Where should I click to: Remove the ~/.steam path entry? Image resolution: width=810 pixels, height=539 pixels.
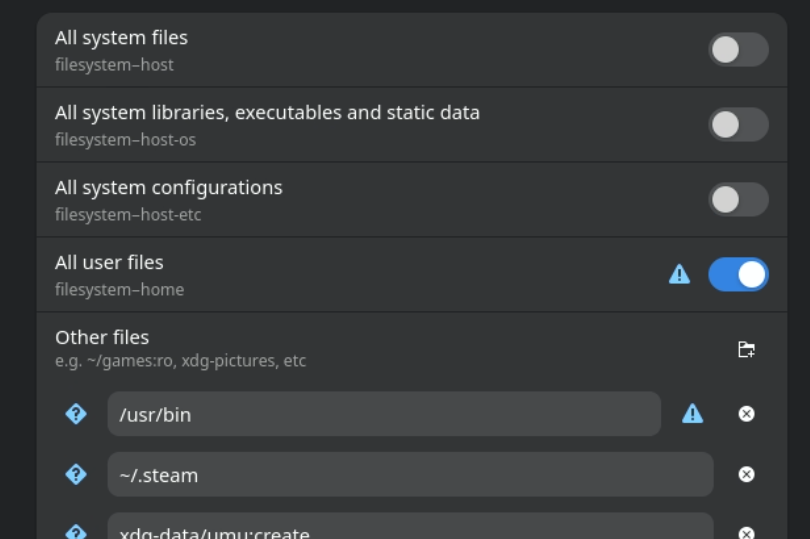coord(746,474)
